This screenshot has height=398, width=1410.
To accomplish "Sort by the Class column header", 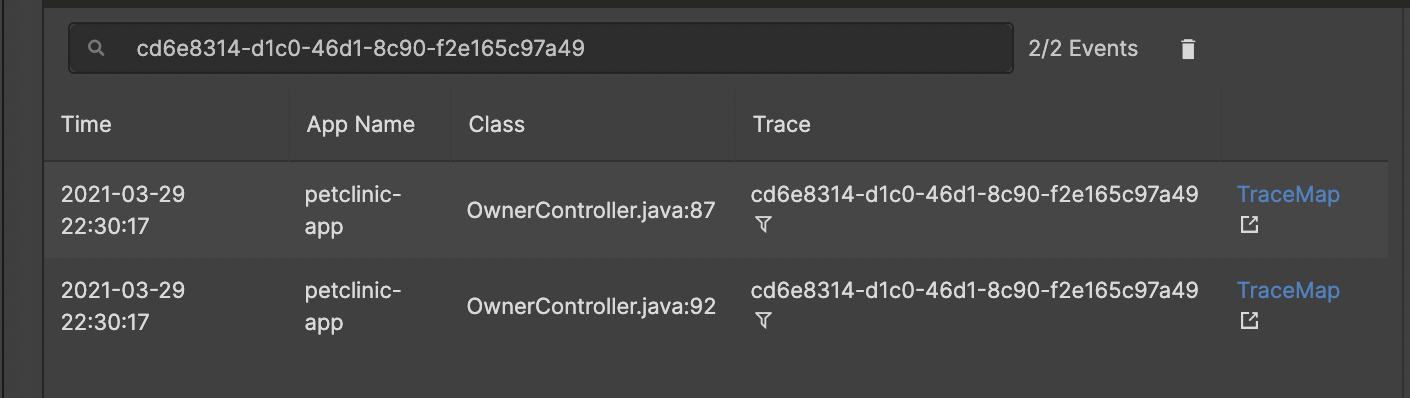I will tap(497, 124).
